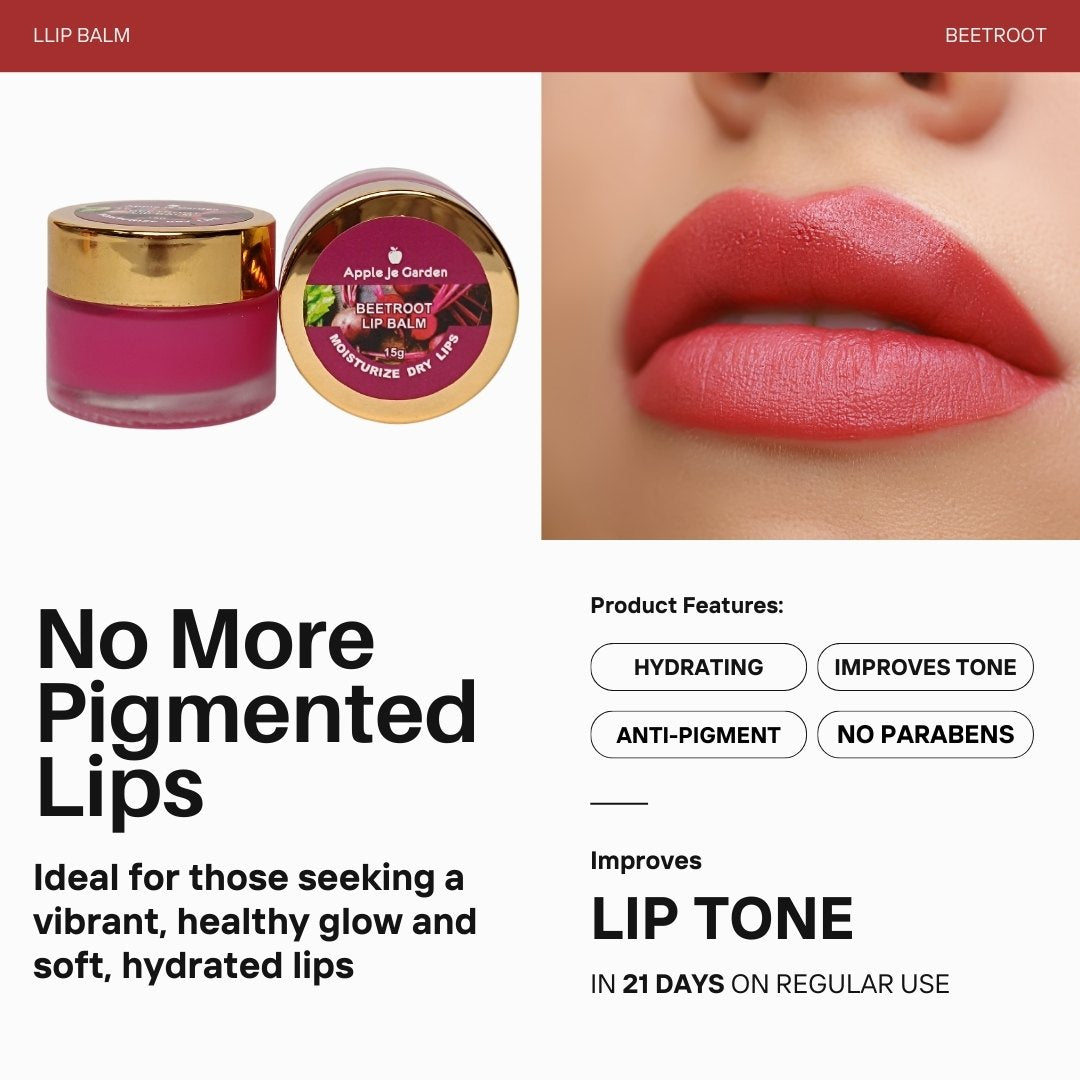Click the gold lid of upright jar

162,252
